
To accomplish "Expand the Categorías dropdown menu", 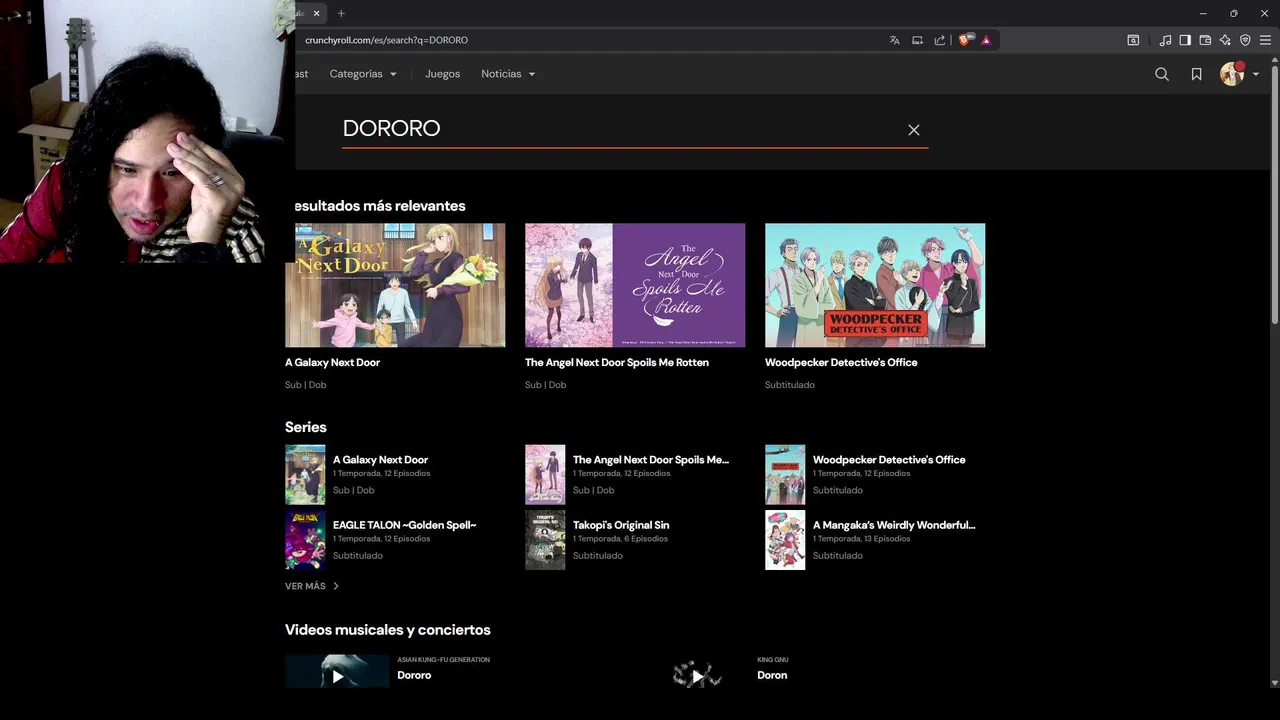I will (x=363, y=74).
